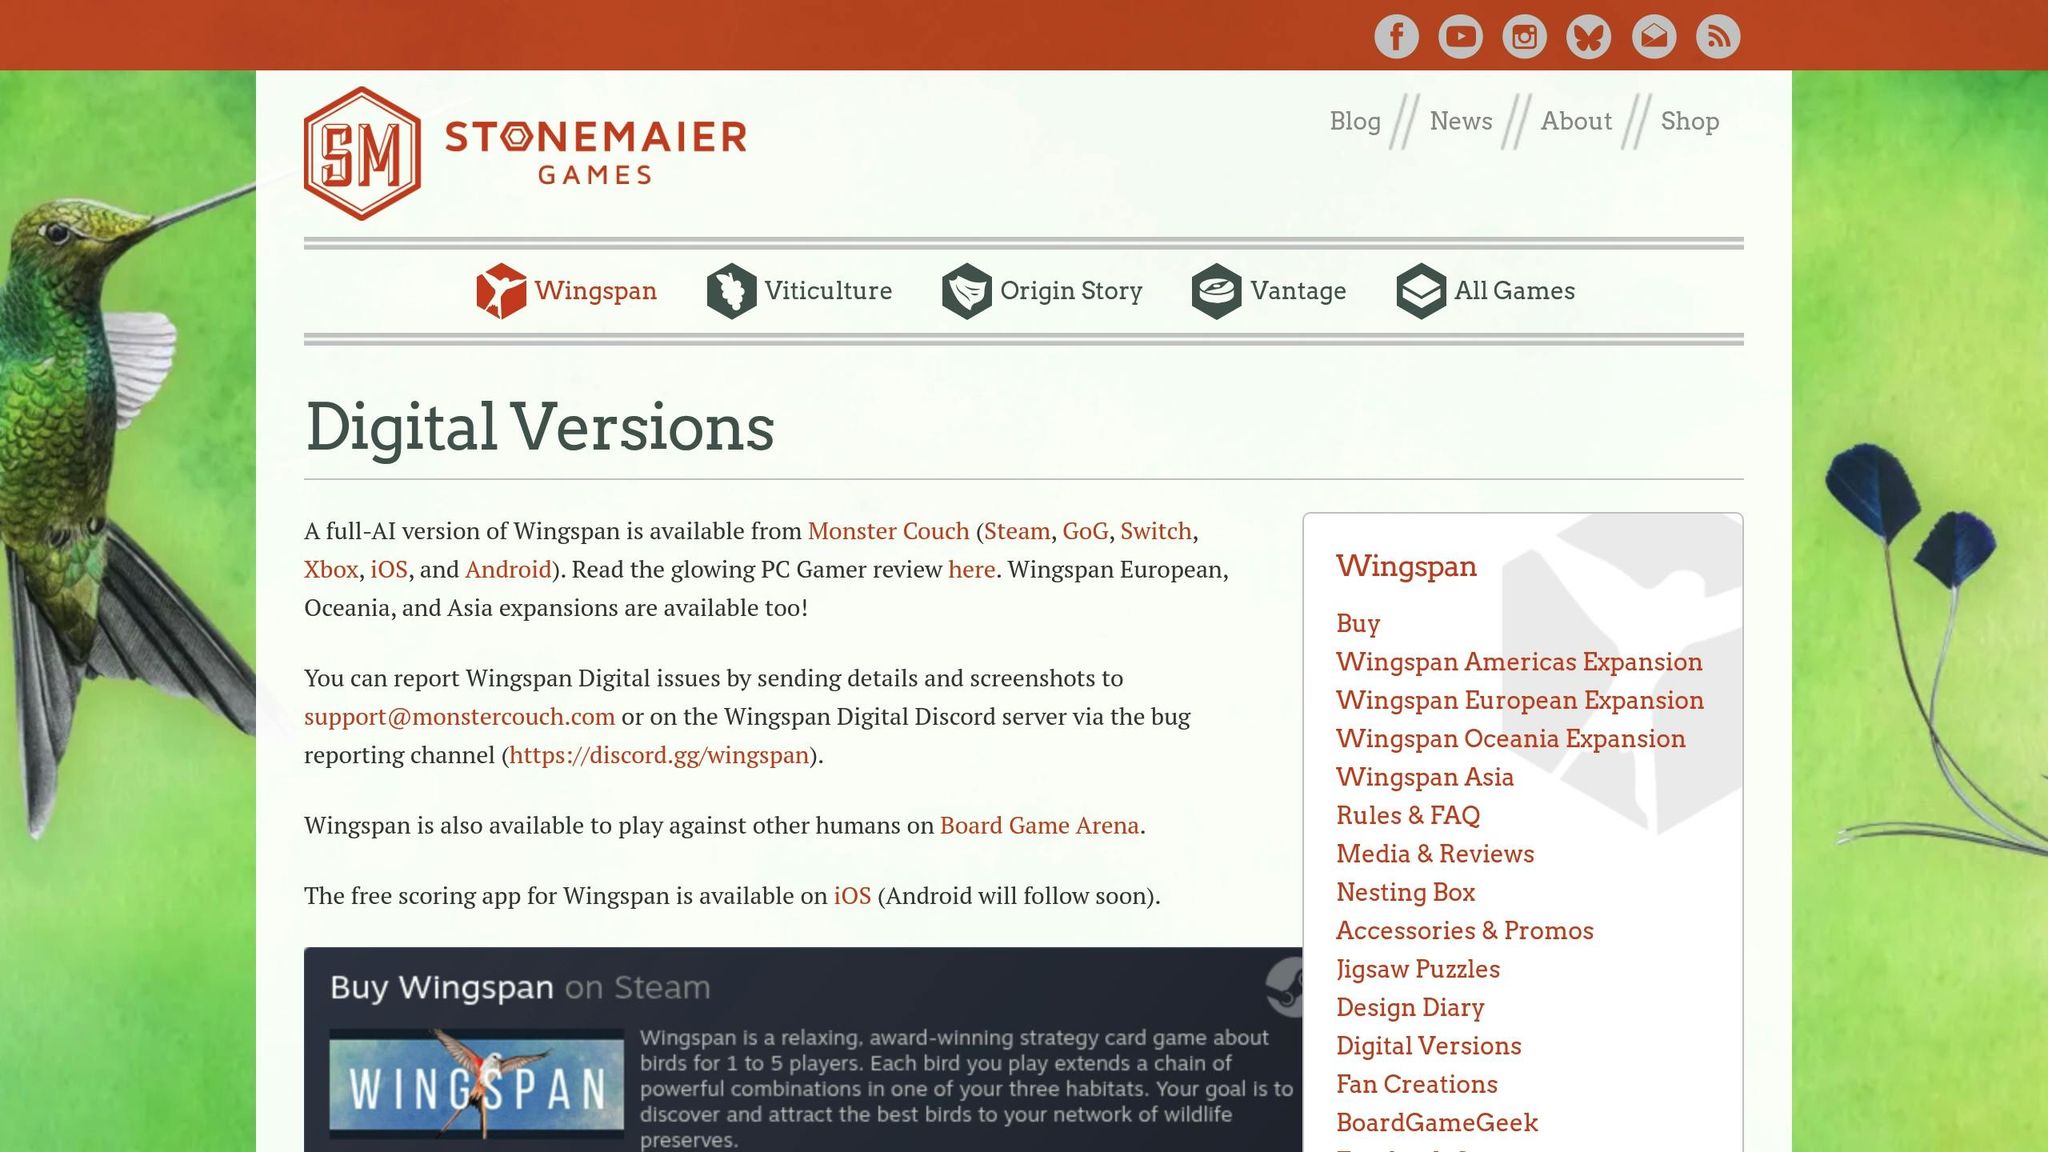Click the All Games stacked icon

[x=1419, y=291]
